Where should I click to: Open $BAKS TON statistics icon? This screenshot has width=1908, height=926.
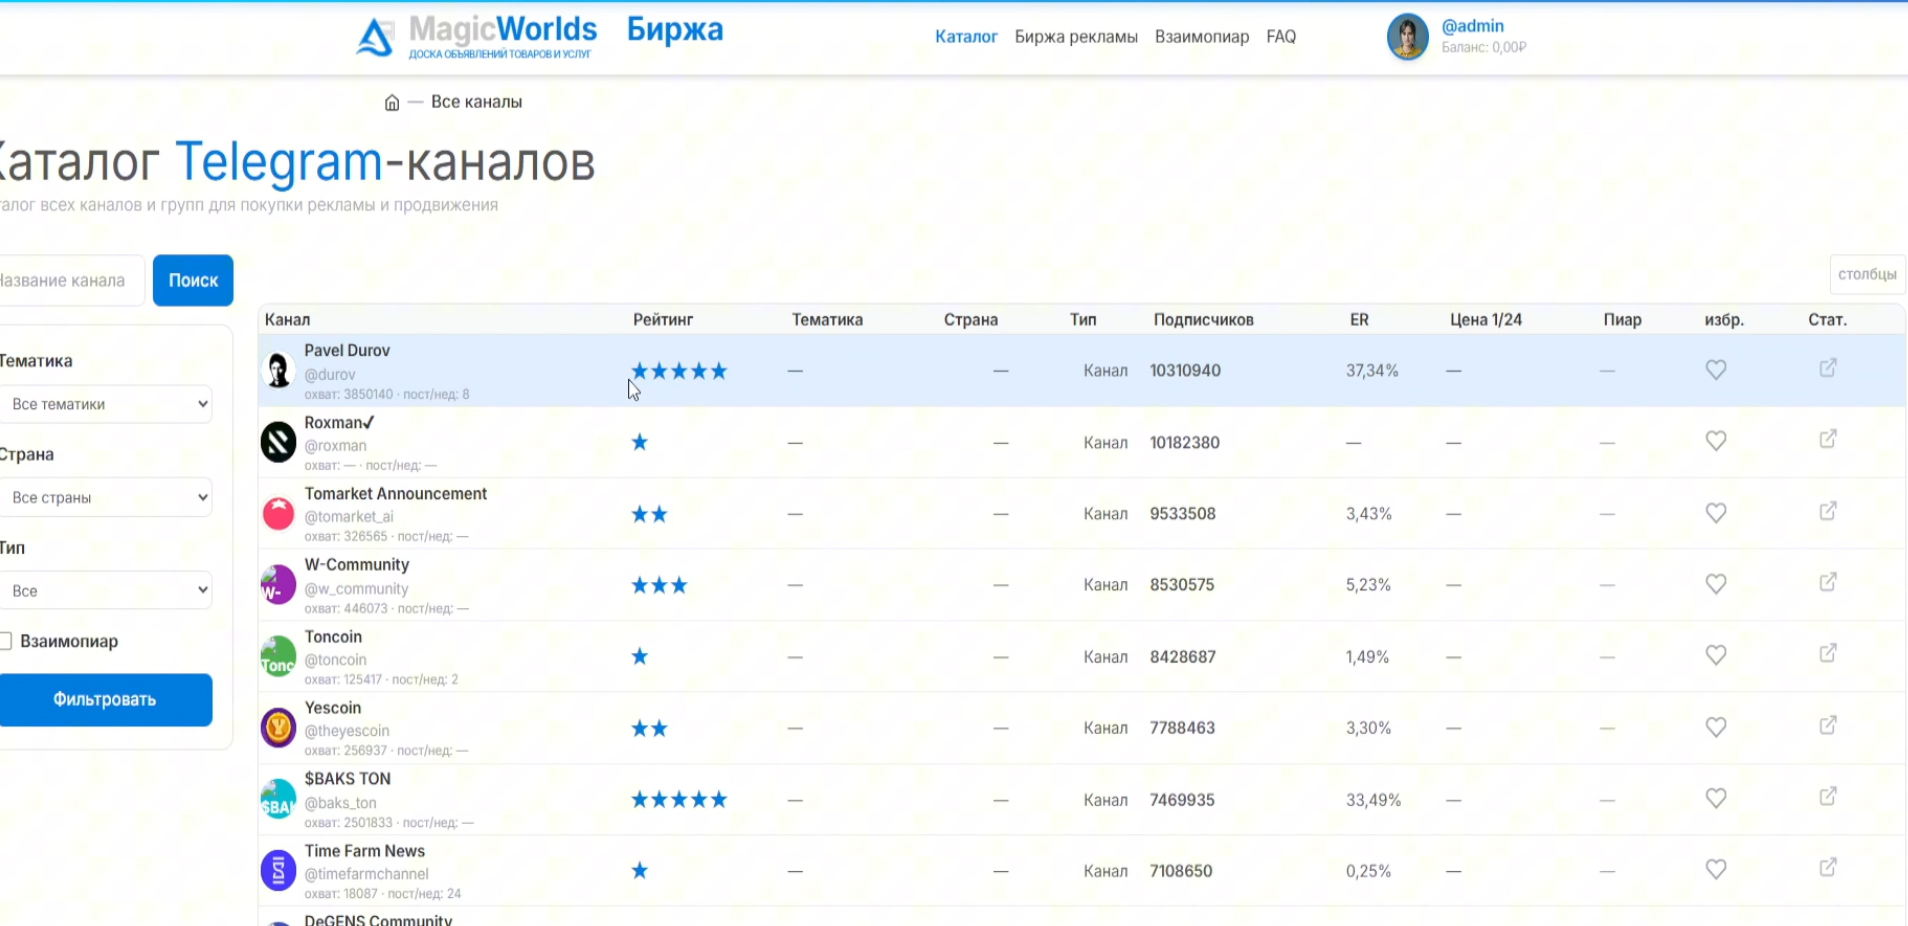(1828, 796)
